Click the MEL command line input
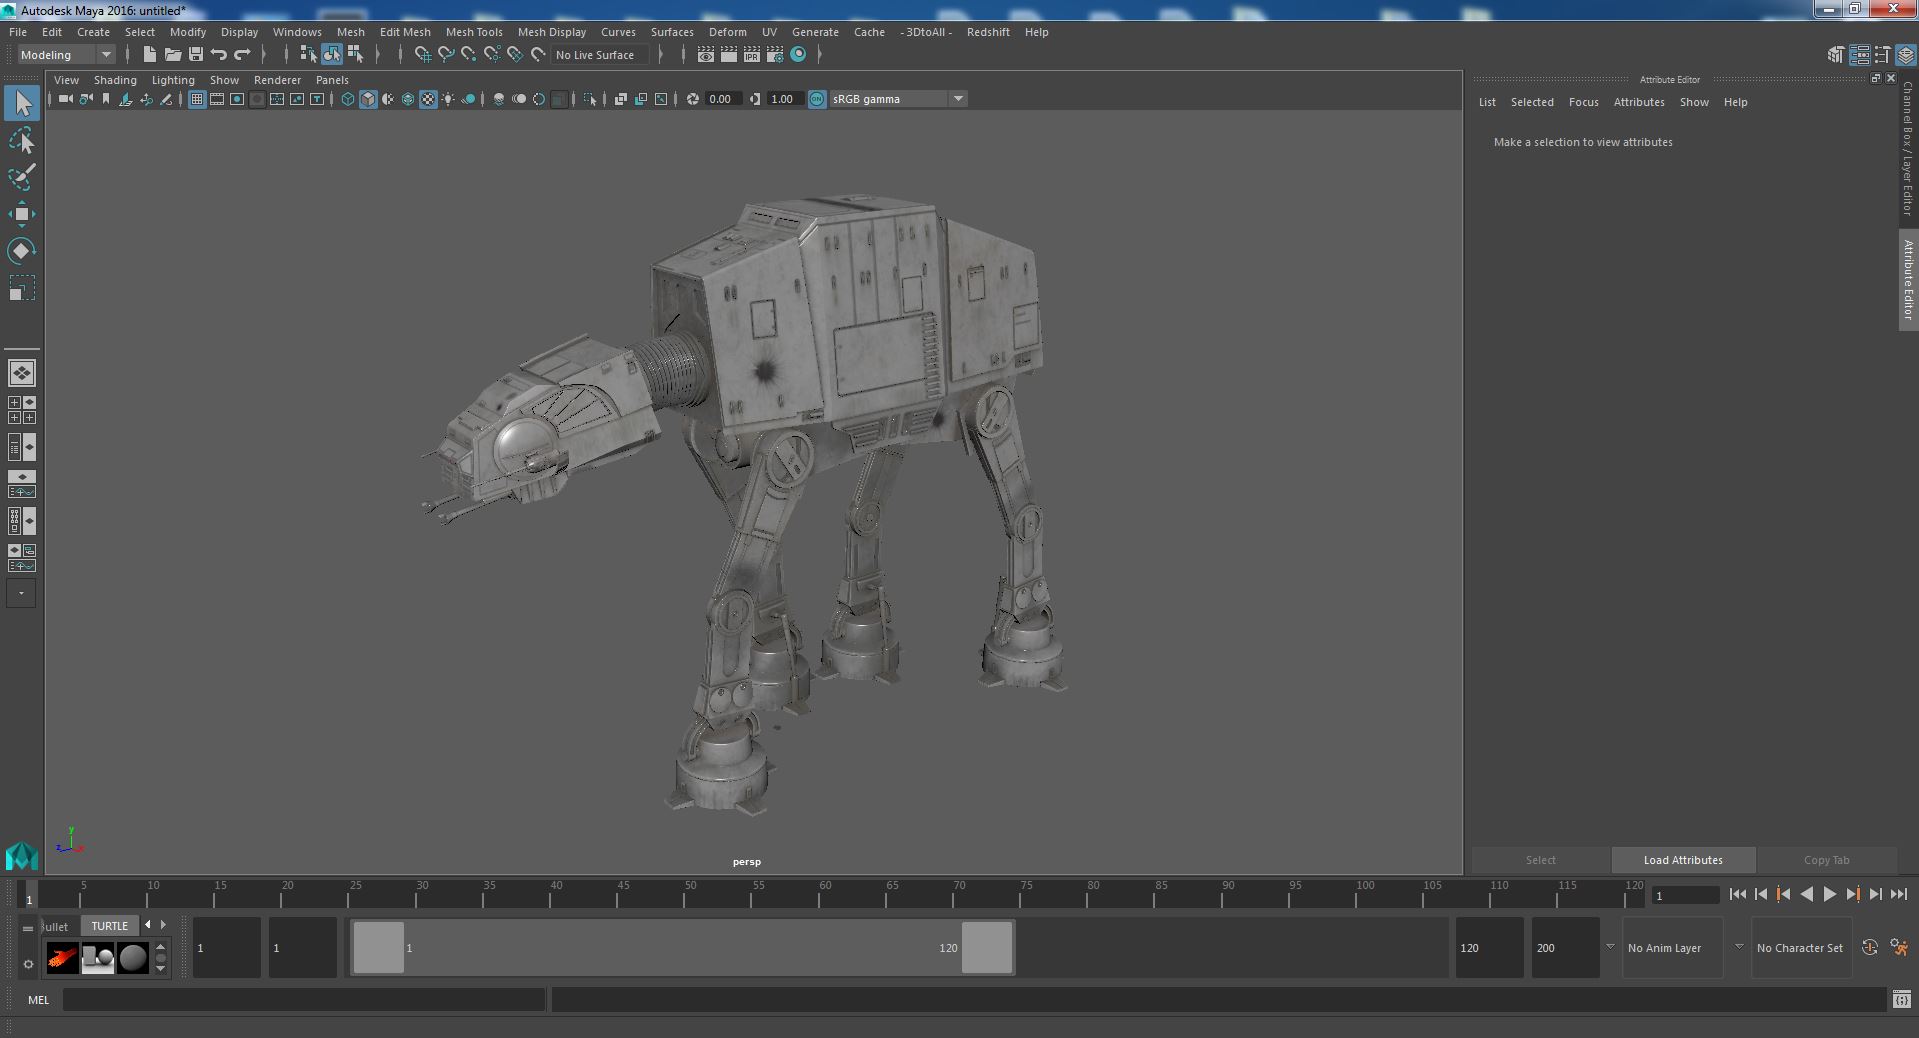 tap(304, 999)
